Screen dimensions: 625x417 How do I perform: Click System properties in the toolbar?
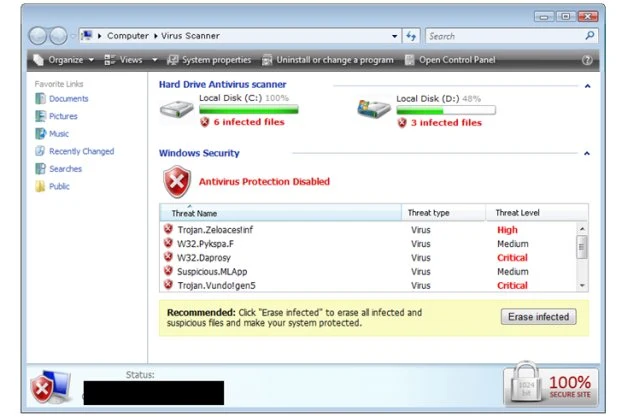(209, 60)
